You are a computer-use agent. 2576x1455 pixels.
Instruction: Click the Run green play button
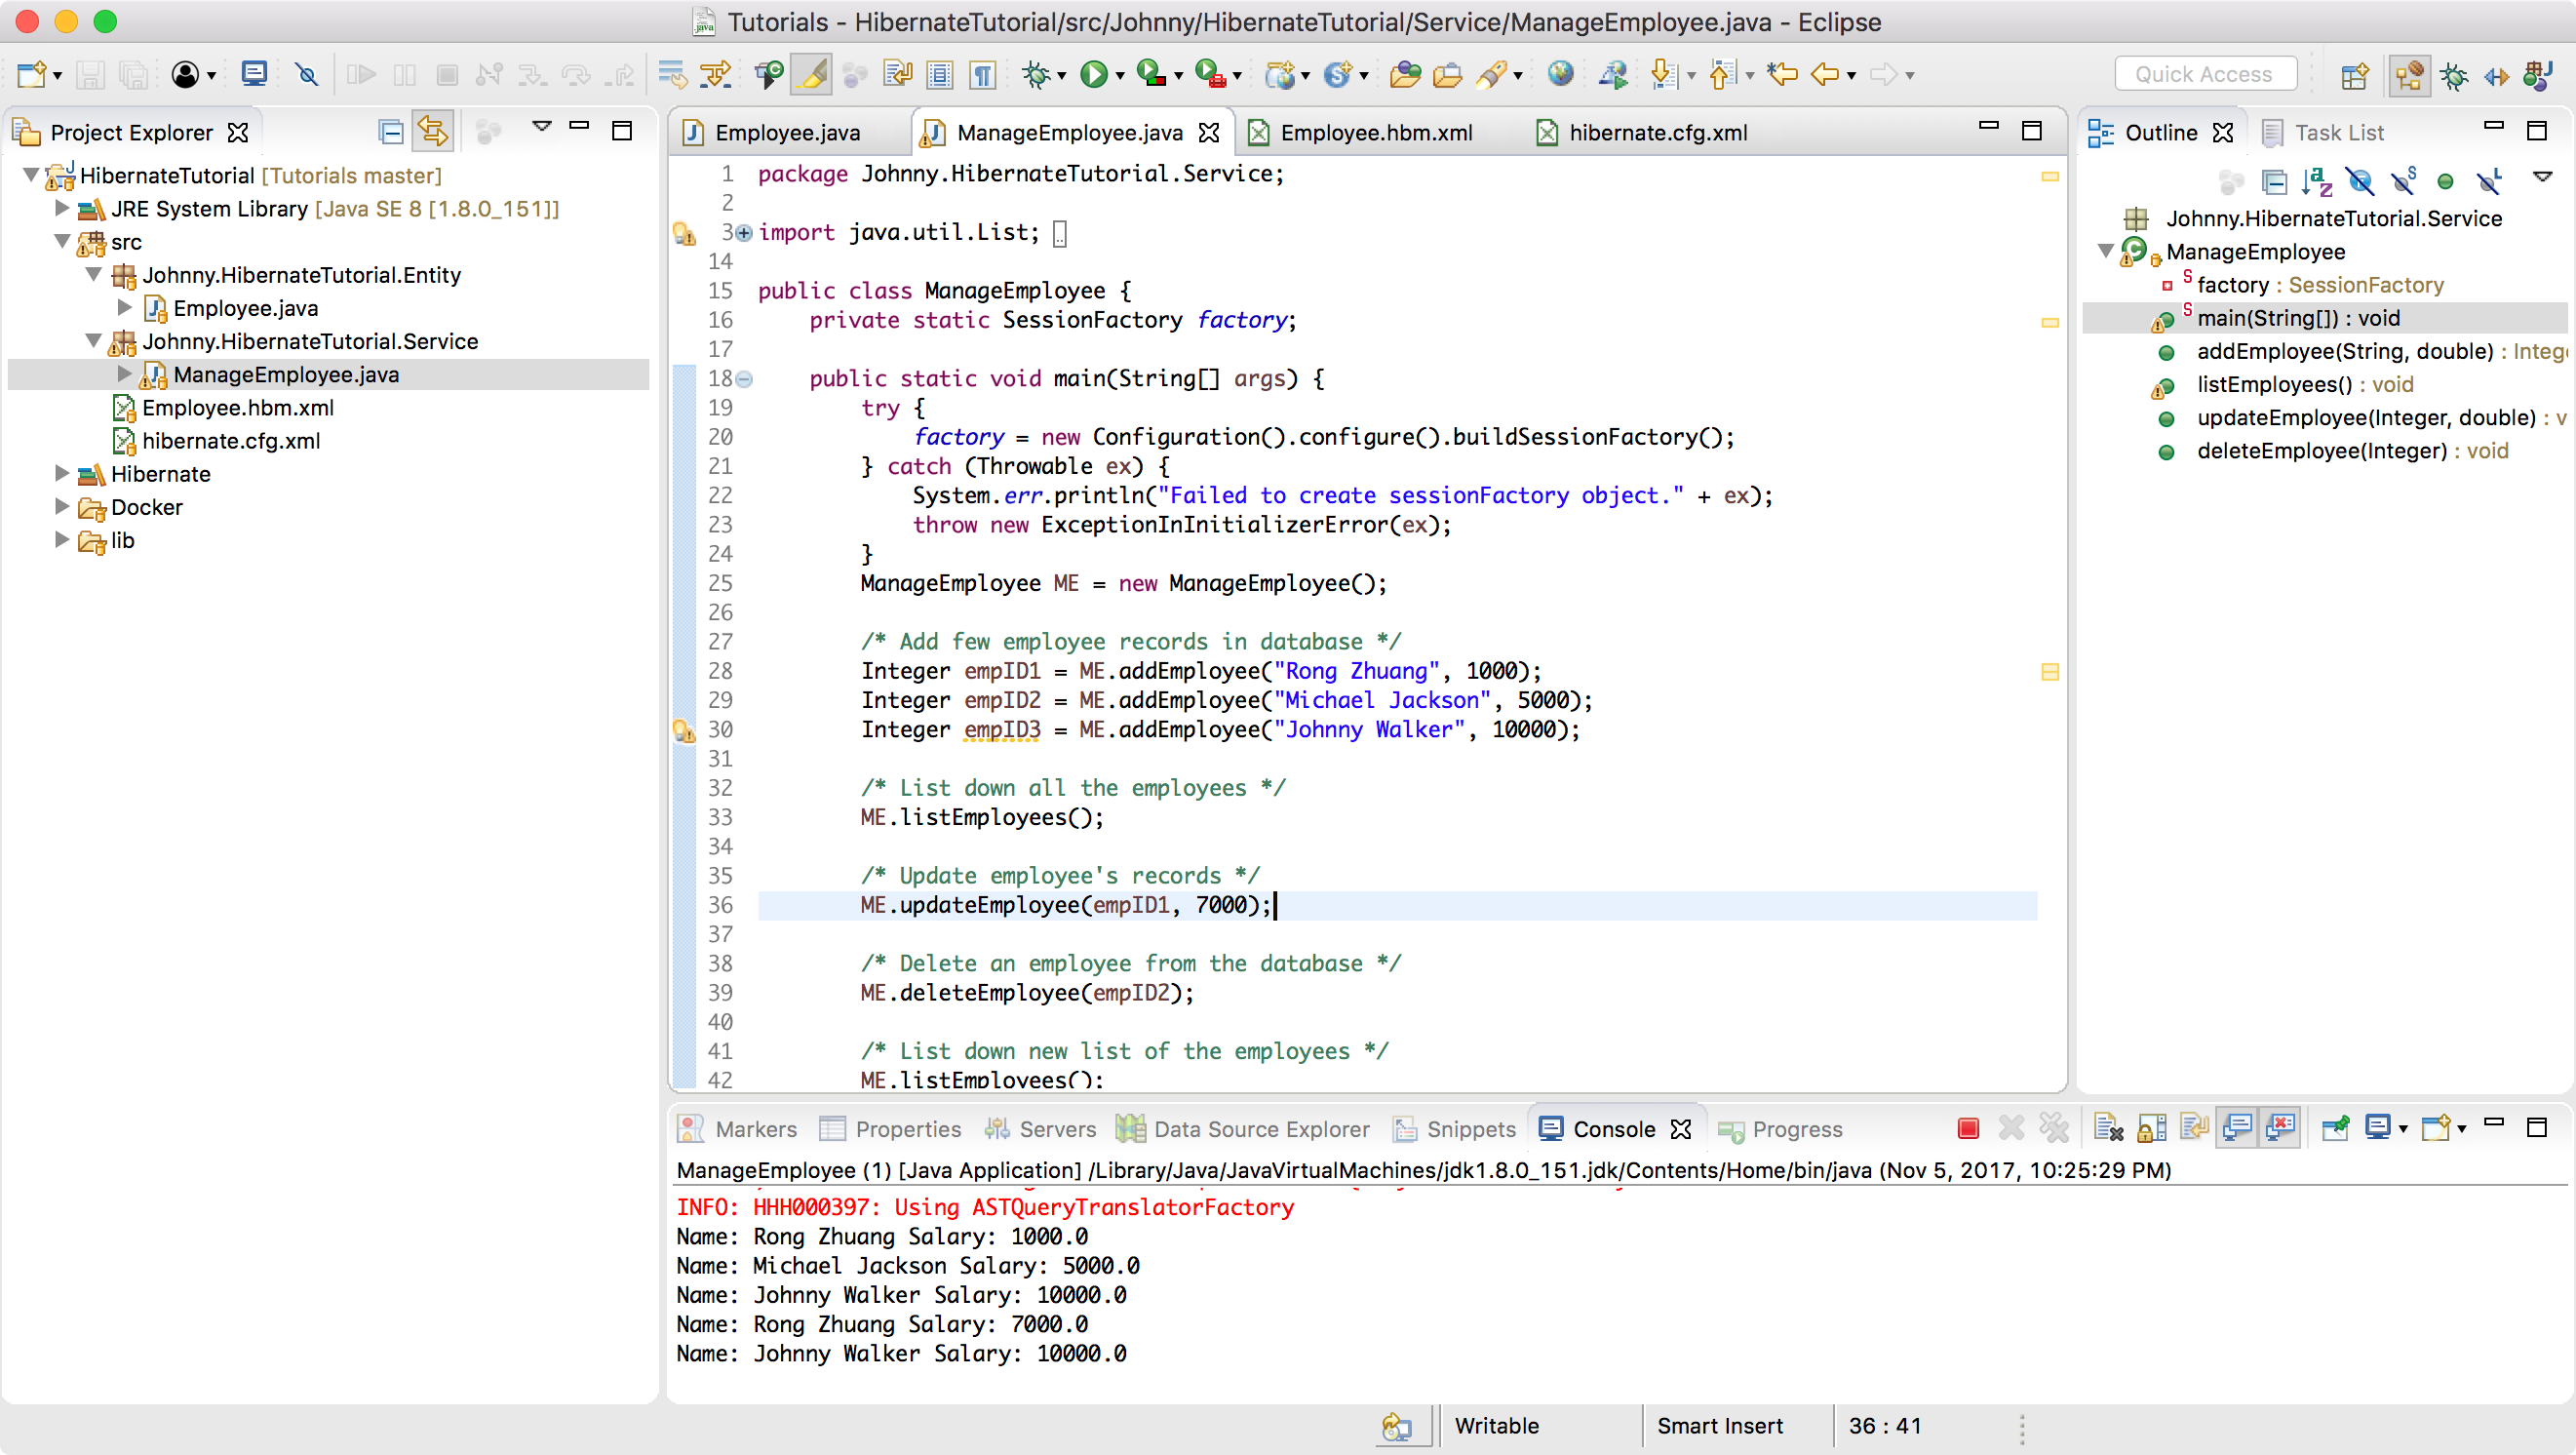1094,75
